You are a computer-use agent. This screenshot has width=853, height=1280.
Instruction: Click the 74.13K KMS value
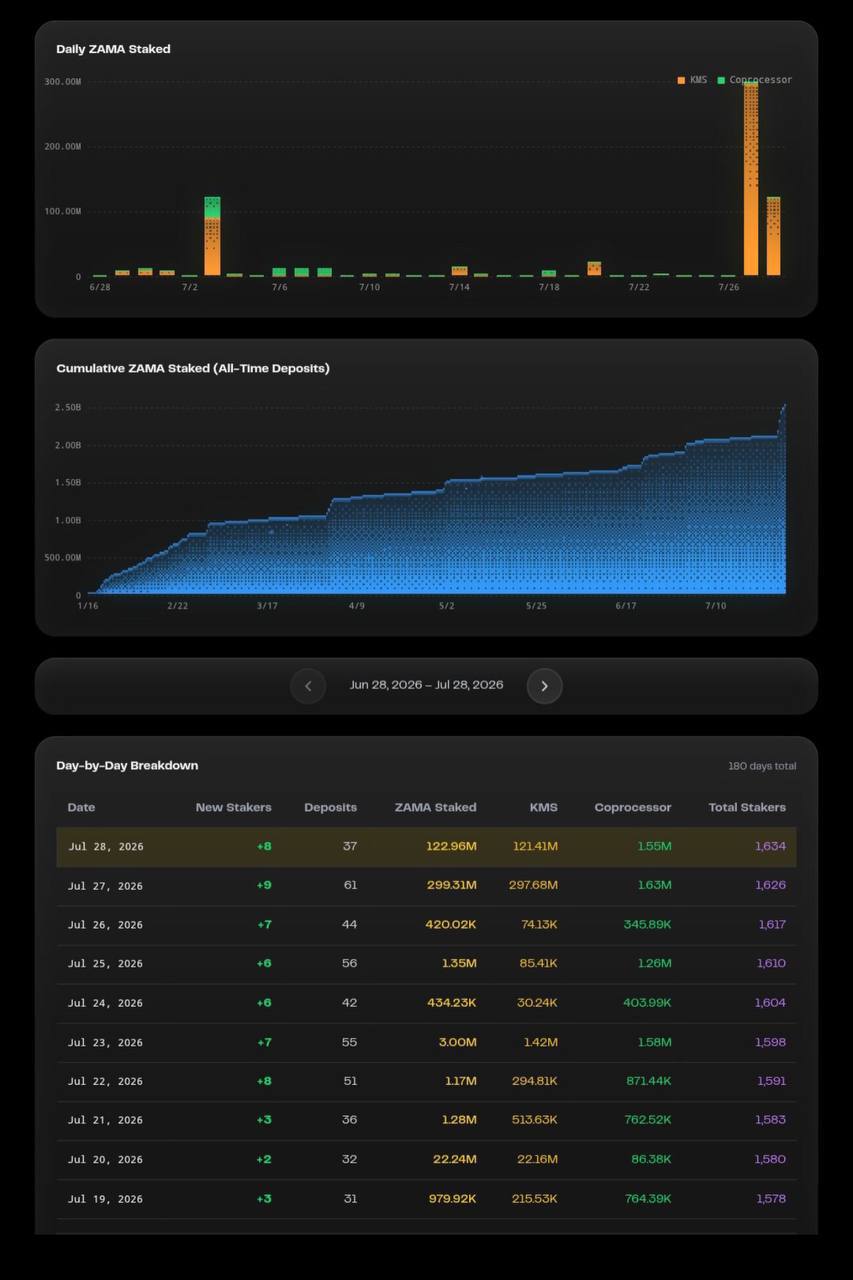[x=538, y=925]
